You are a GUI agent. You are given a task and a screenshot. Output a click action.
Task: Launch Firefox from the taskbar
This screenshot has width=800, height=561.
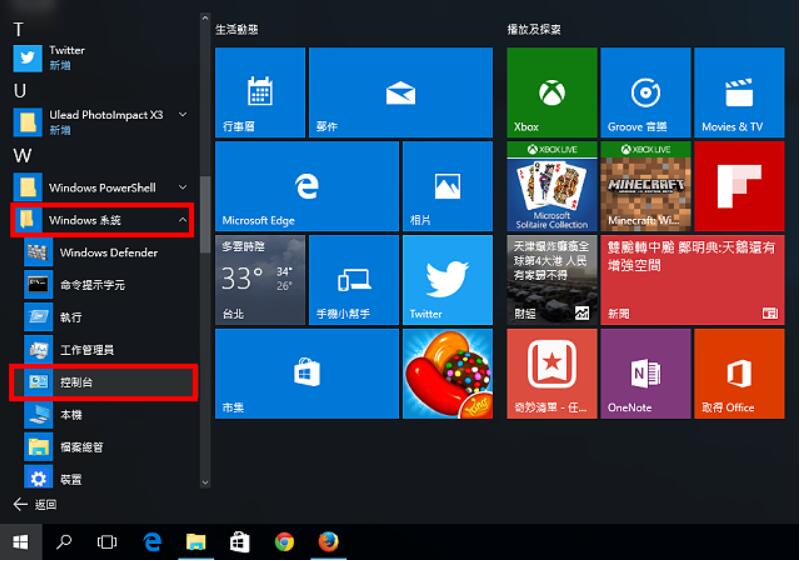328,542
